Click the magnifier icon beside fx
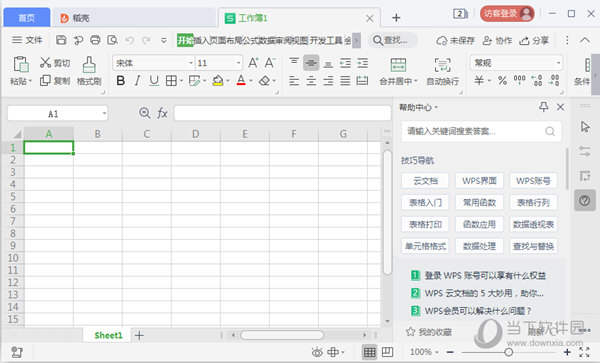Viewport: 600px width, 363px height. 144,113
